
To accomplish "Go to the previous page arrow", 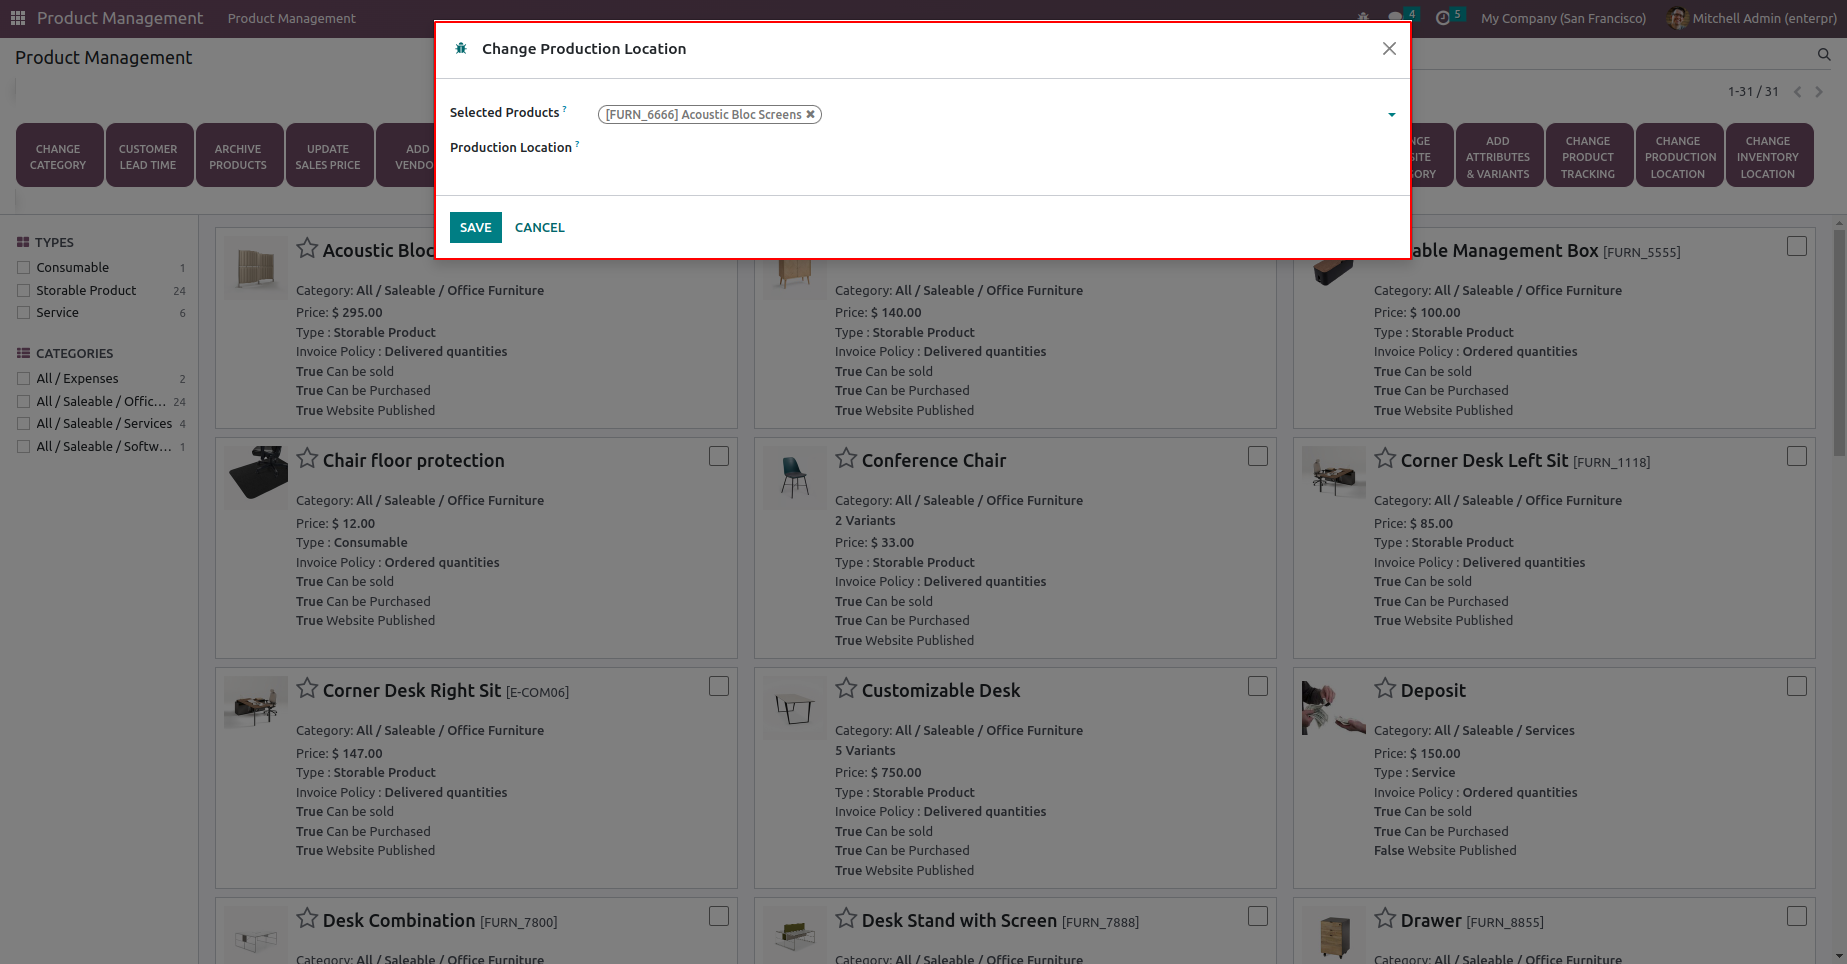I will (1797, 92).
